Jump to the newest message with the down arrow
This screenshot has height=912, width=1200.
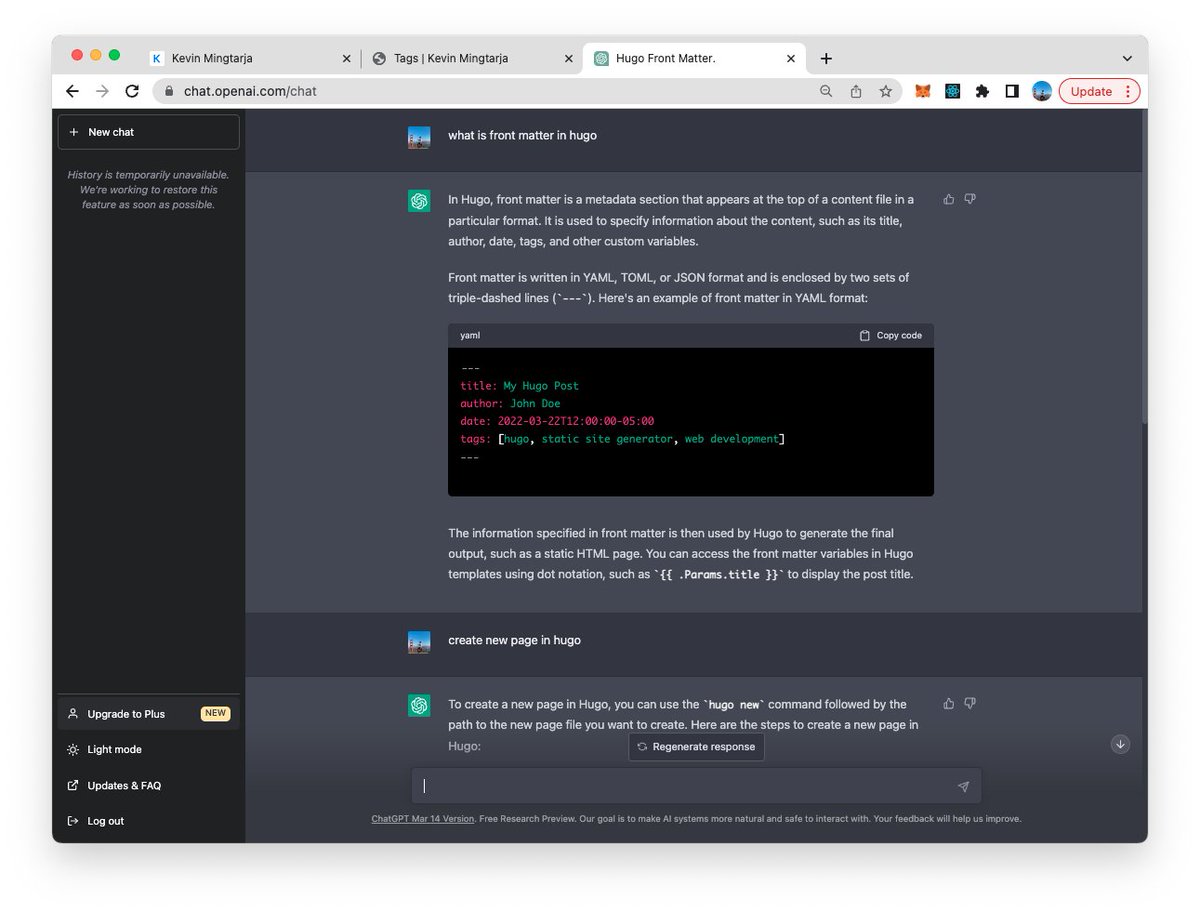click(1120, 744)
